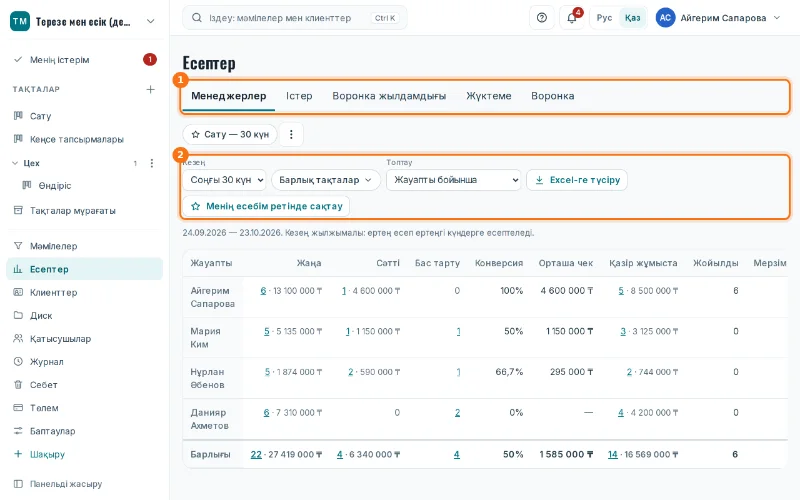Click Барлығы in-work link 14
The image size is (800, 500).
click(613, 455)
